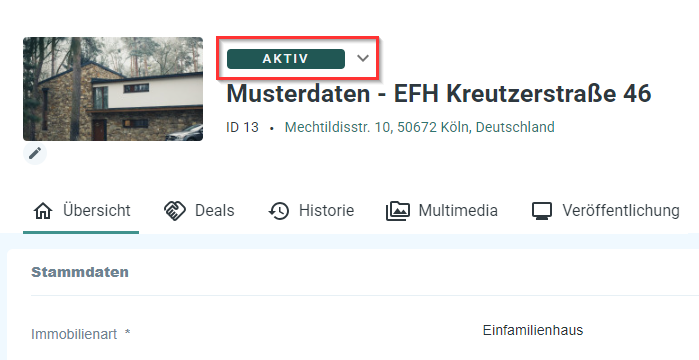Switch to the Übersicht tab

[x=81, y=210]
